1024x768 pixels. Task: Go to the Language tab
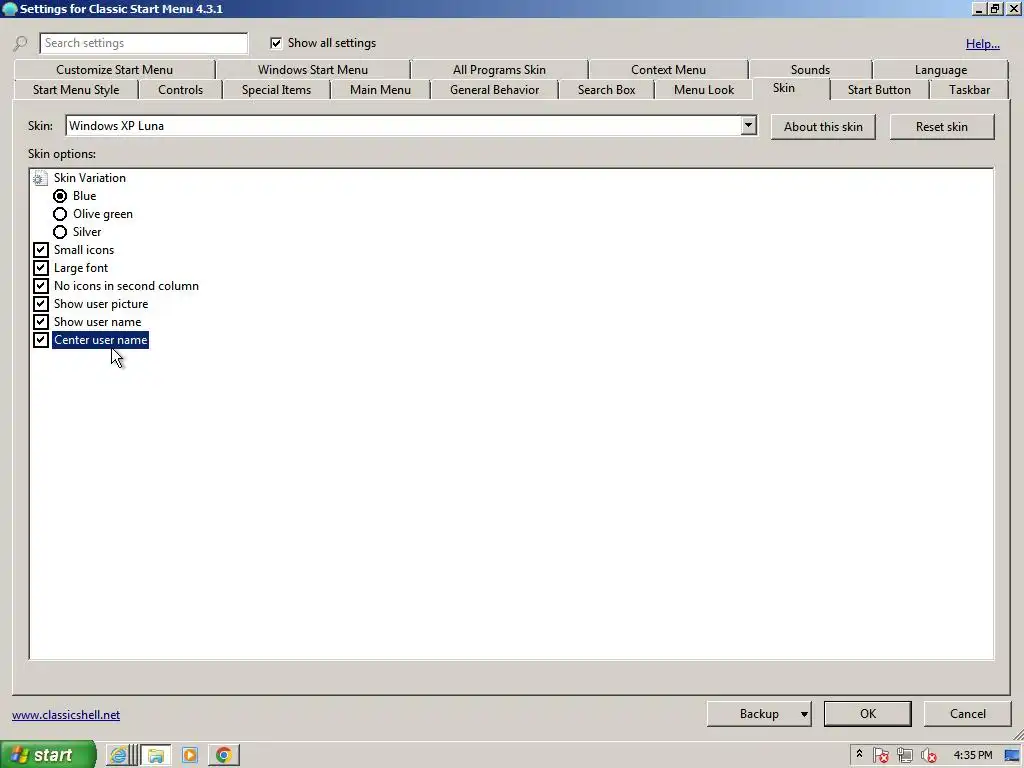coord(940,70)
